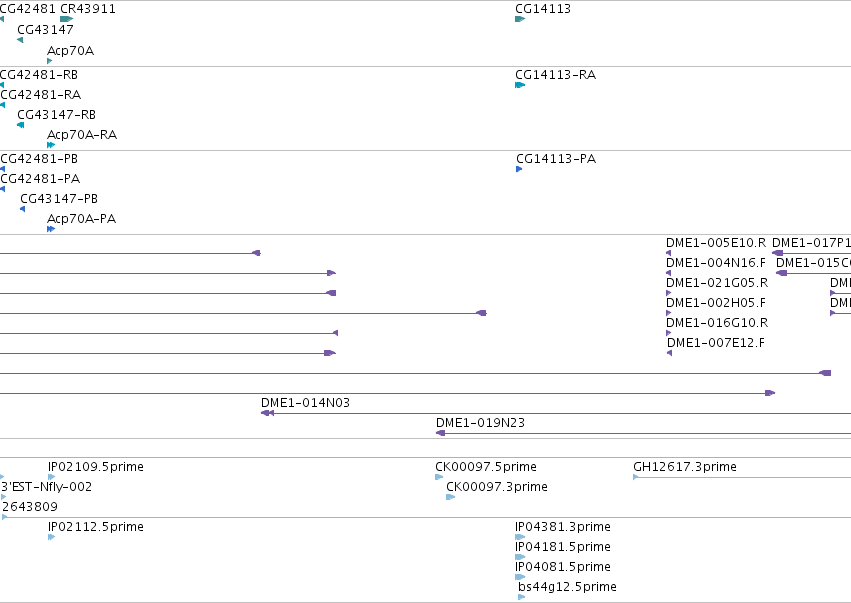Screen dimensions: 851x603
Task: Select the 3'EST-Nfly-002 label
Action: 47,487
